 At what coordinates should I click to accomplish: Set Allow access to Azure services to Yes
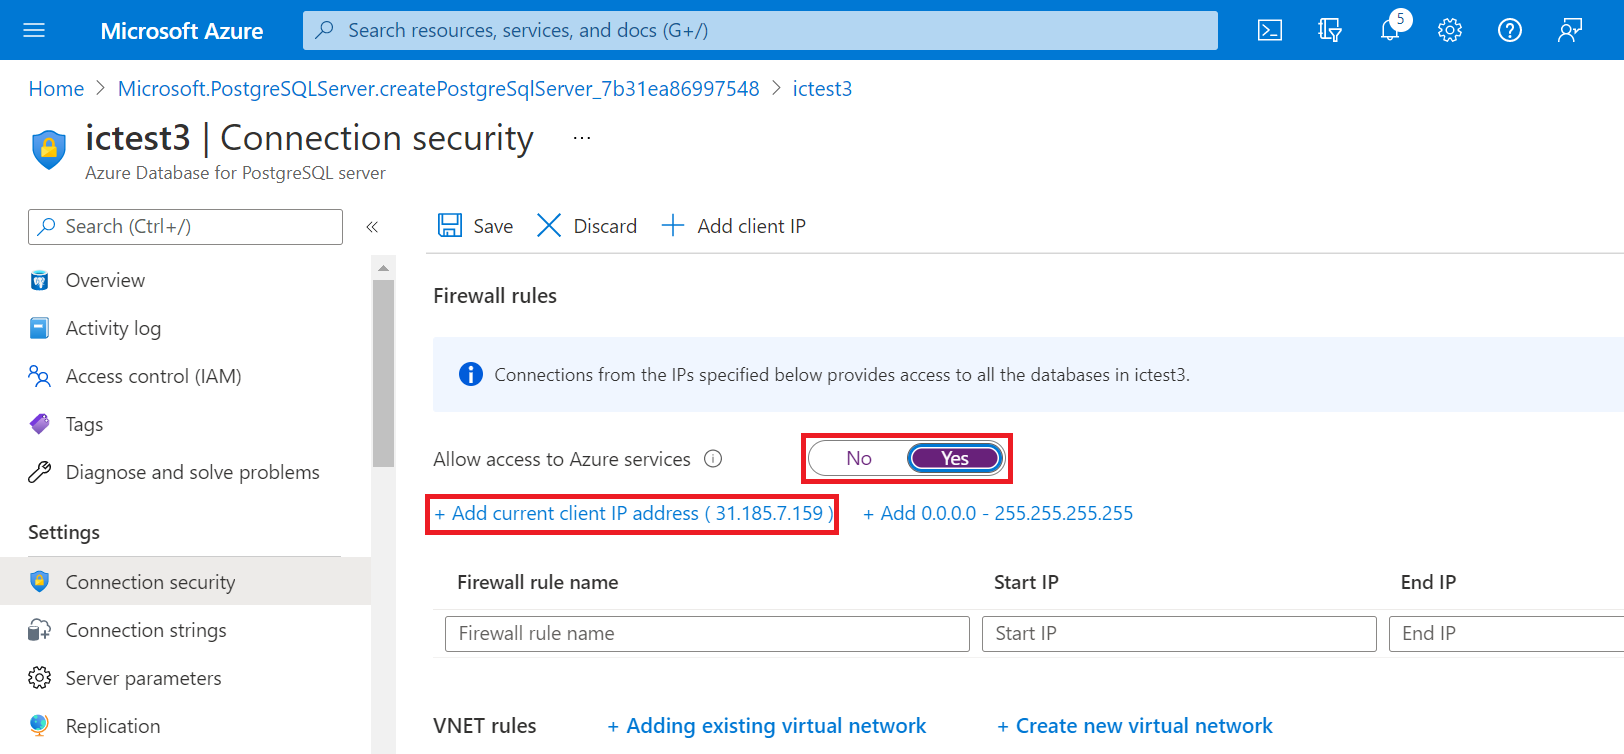pos(955,458)
